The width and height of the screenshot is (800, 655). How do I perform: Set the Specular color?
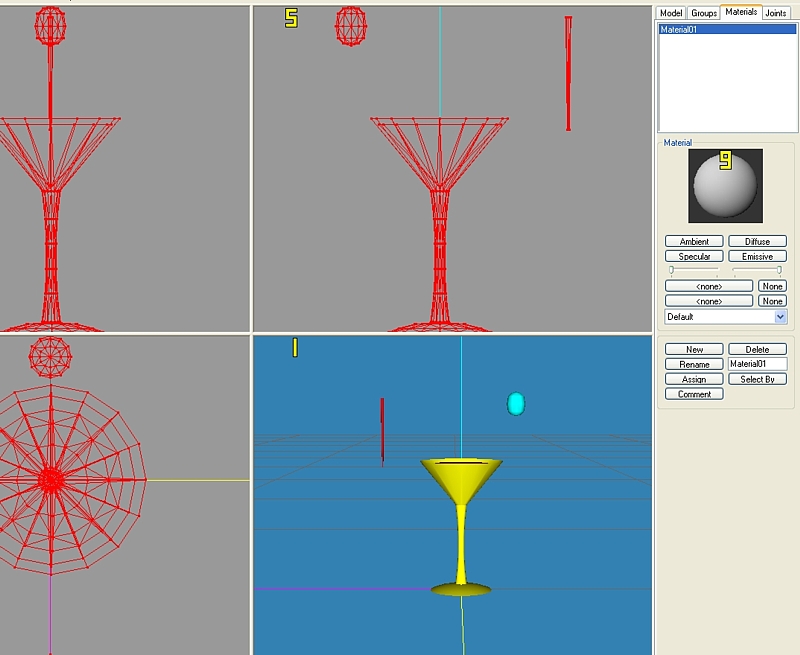(x=694, y=257)
